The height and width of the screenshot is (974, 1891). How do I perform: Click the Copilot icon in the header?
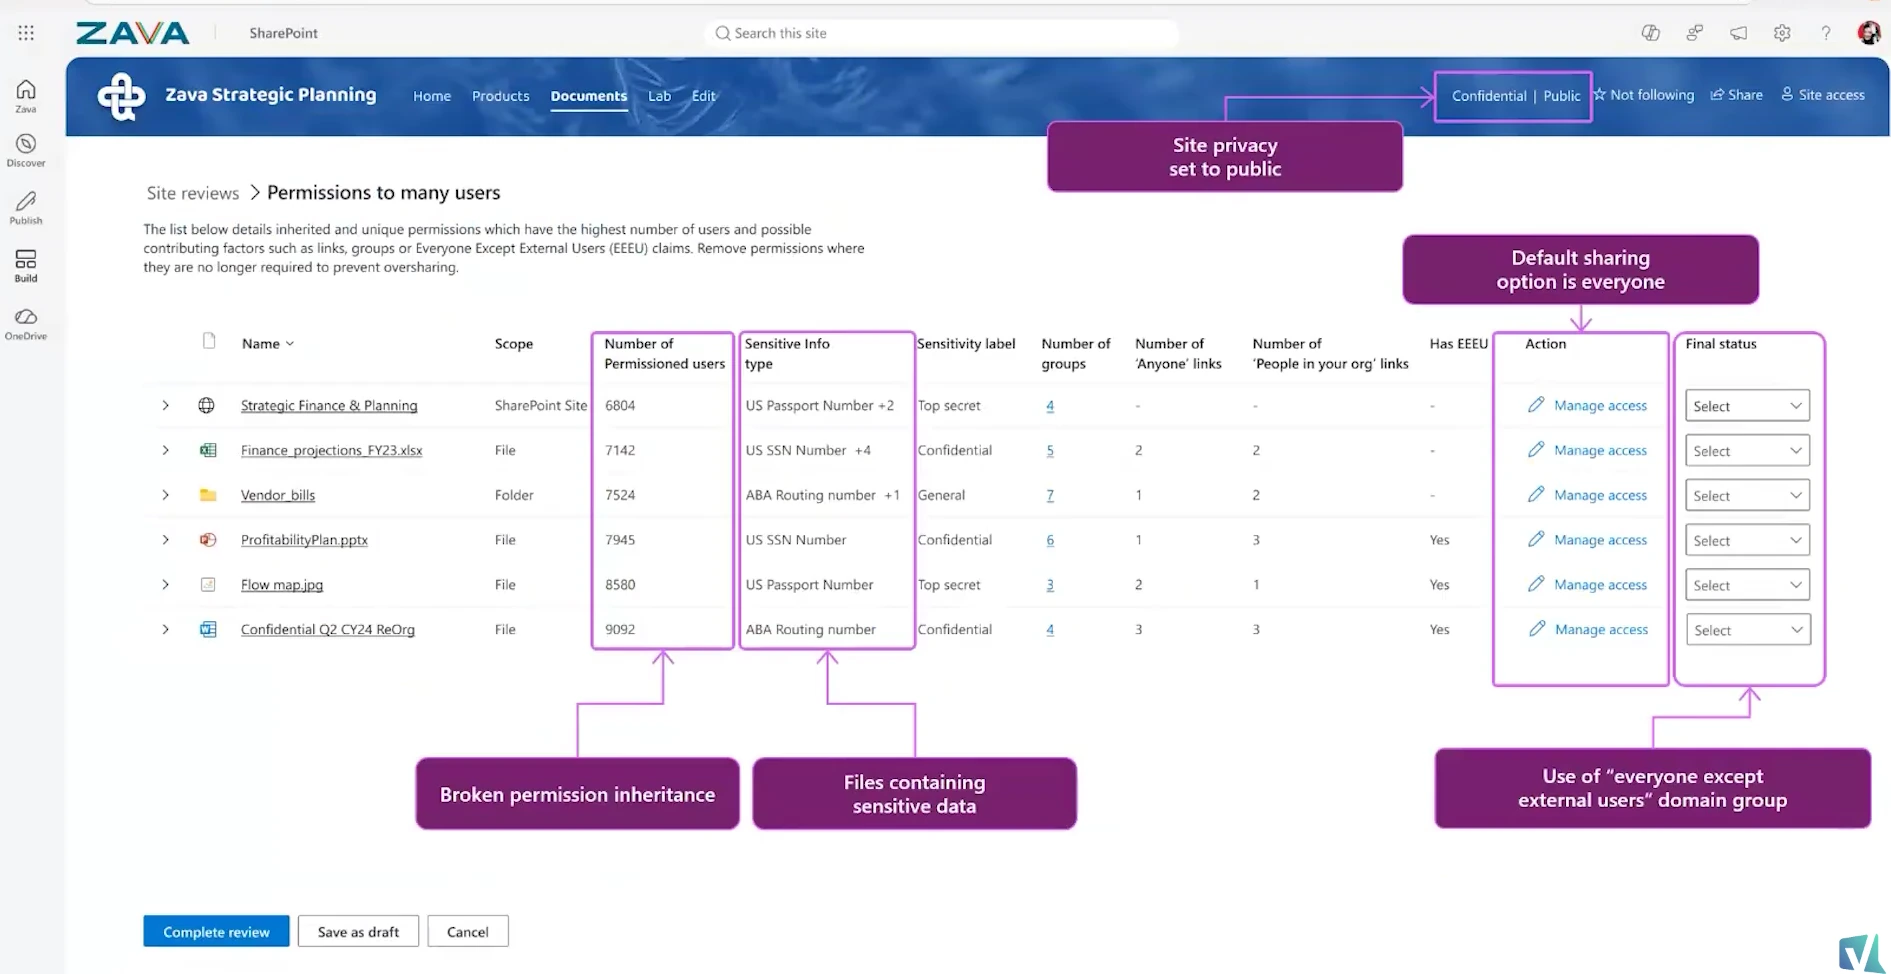tap(1650, 33)
